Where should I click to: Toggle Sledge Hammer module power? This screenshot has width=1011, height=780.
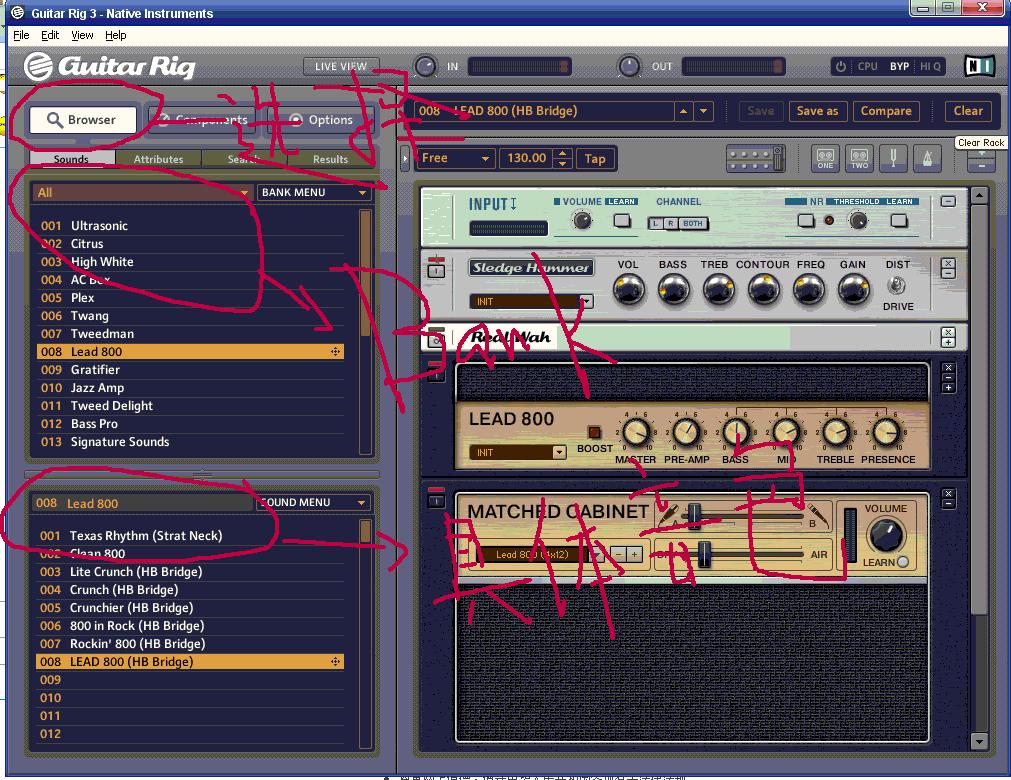pyautogui.click(x=437, y=268)
